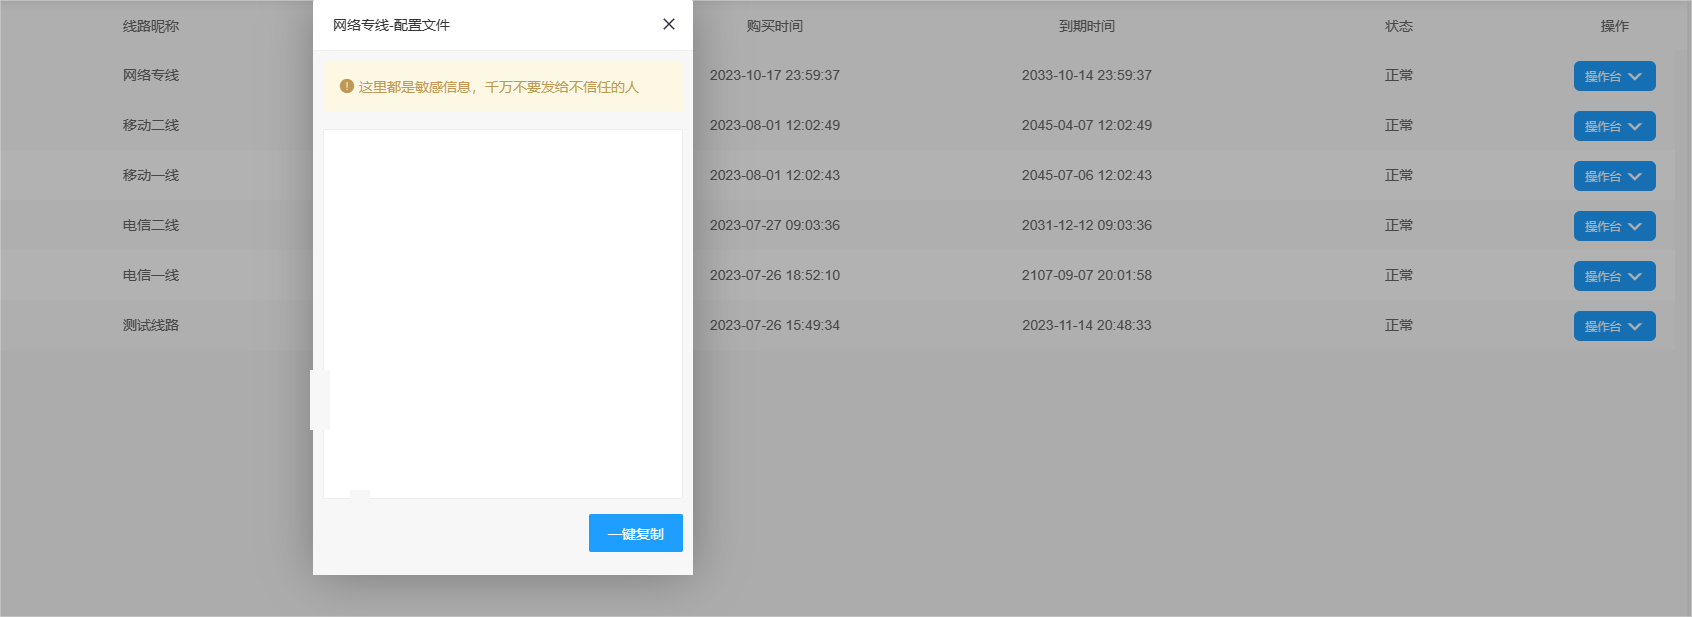
Task: Select the 到期时间 column header
Action: [1086, 26]
